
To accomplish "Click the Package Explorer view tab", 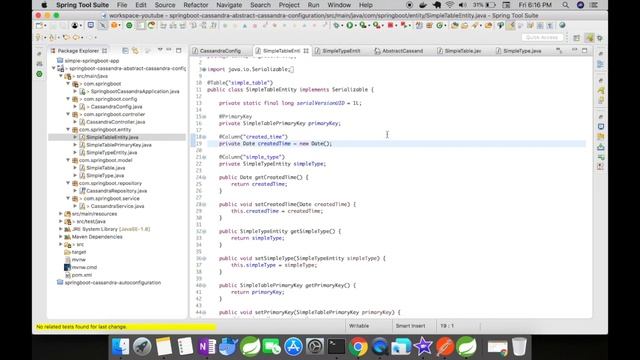I will 78,51.
